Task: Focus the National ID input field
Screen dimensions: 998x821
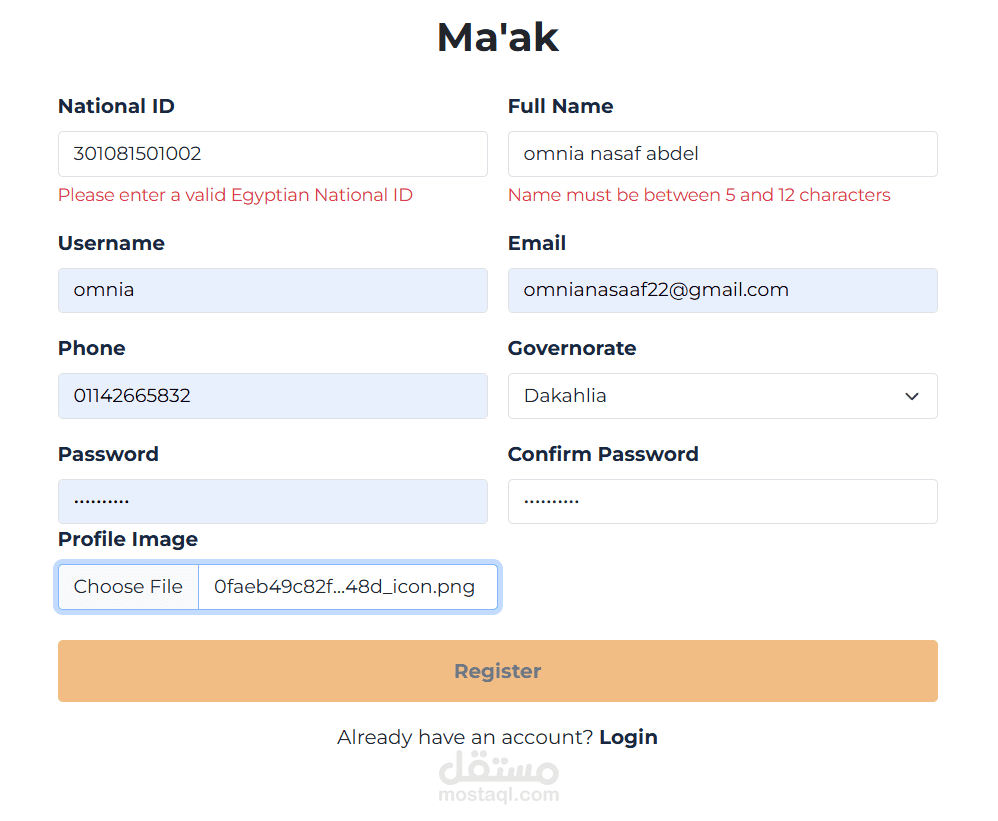Action: 272,154
